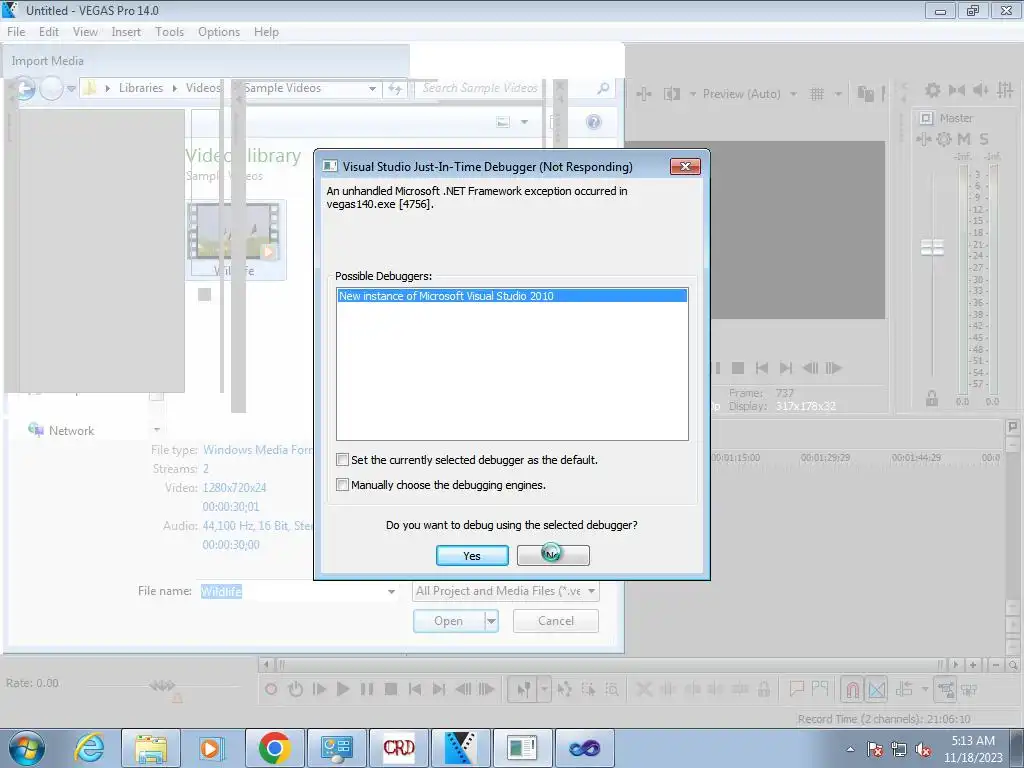
Task: Toggle Automatic Crossfades icon
Action: (876, 689)
